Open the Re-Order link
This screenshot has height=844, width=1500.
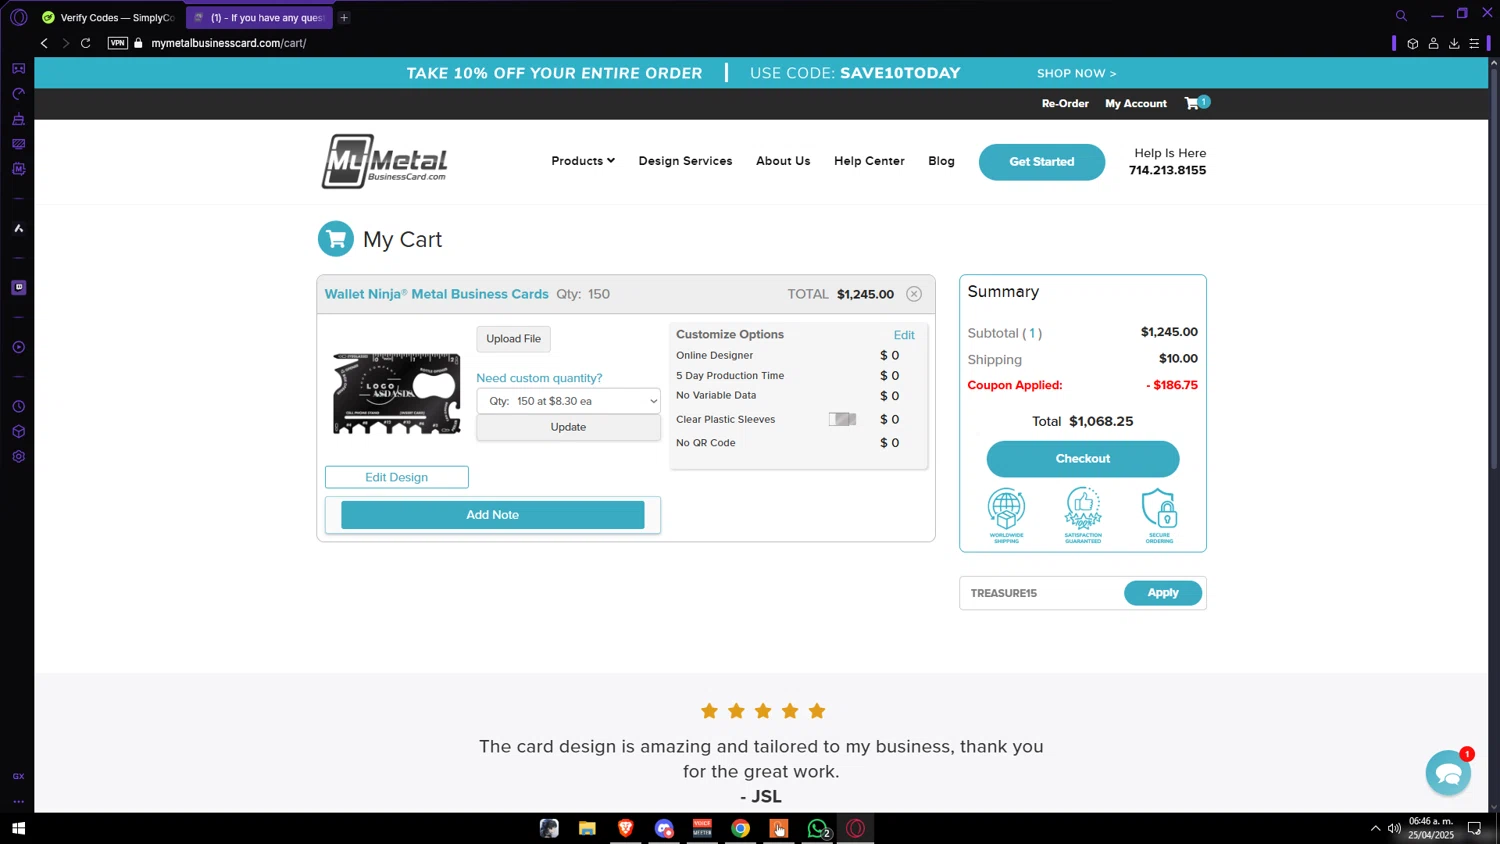1065,104
